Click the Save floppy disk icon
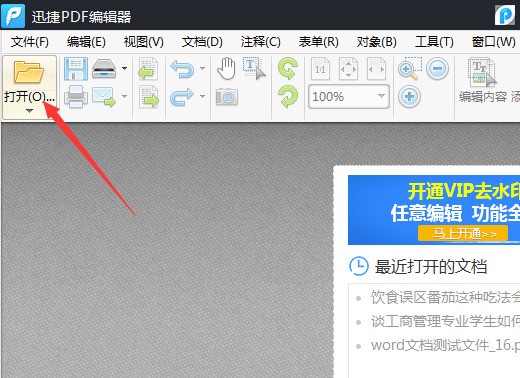 coord(76,69)
